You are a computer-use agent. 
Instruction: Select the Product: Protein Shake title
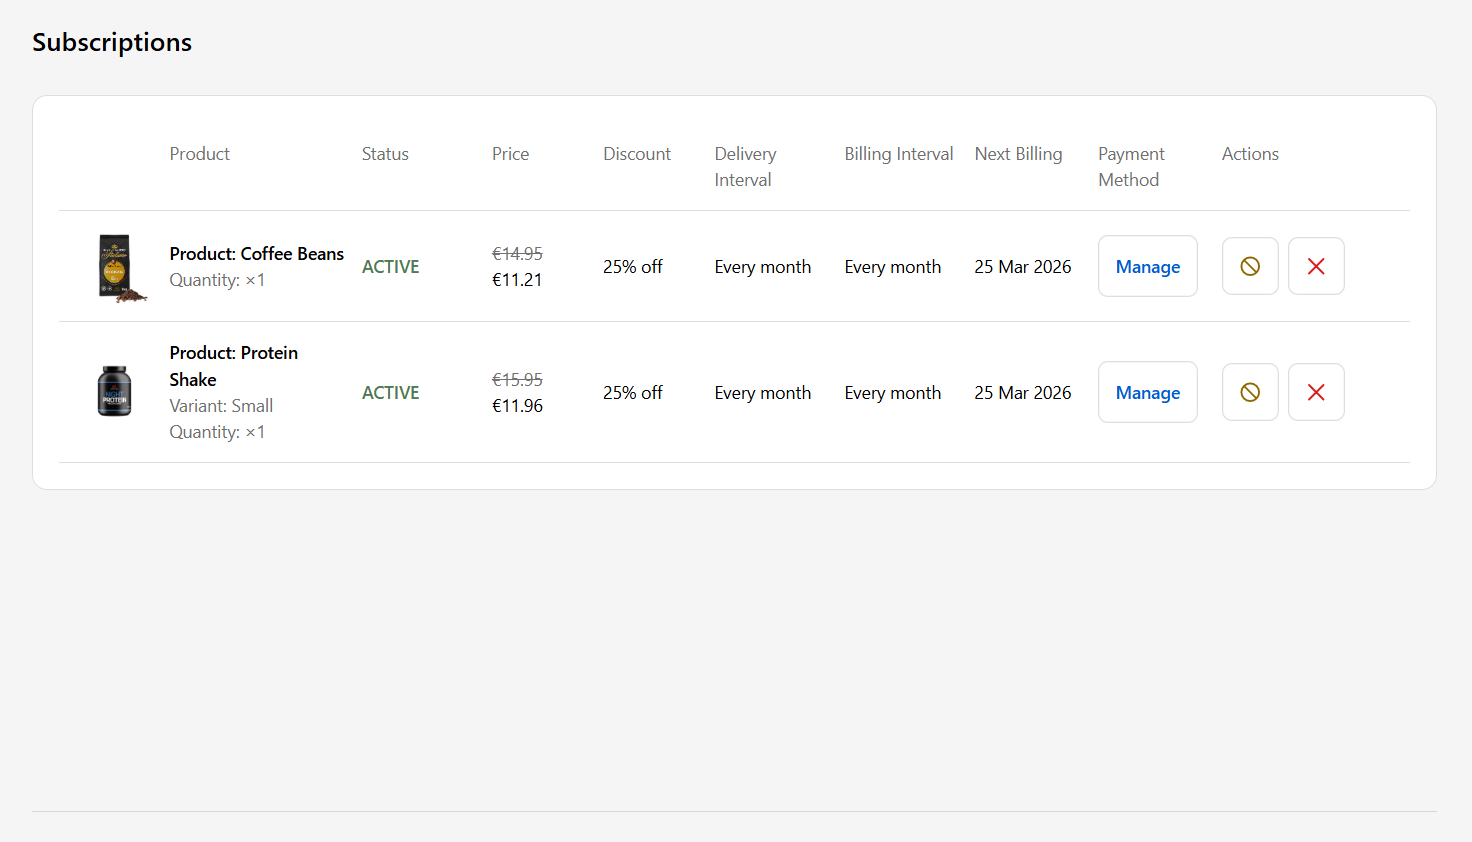233,366
